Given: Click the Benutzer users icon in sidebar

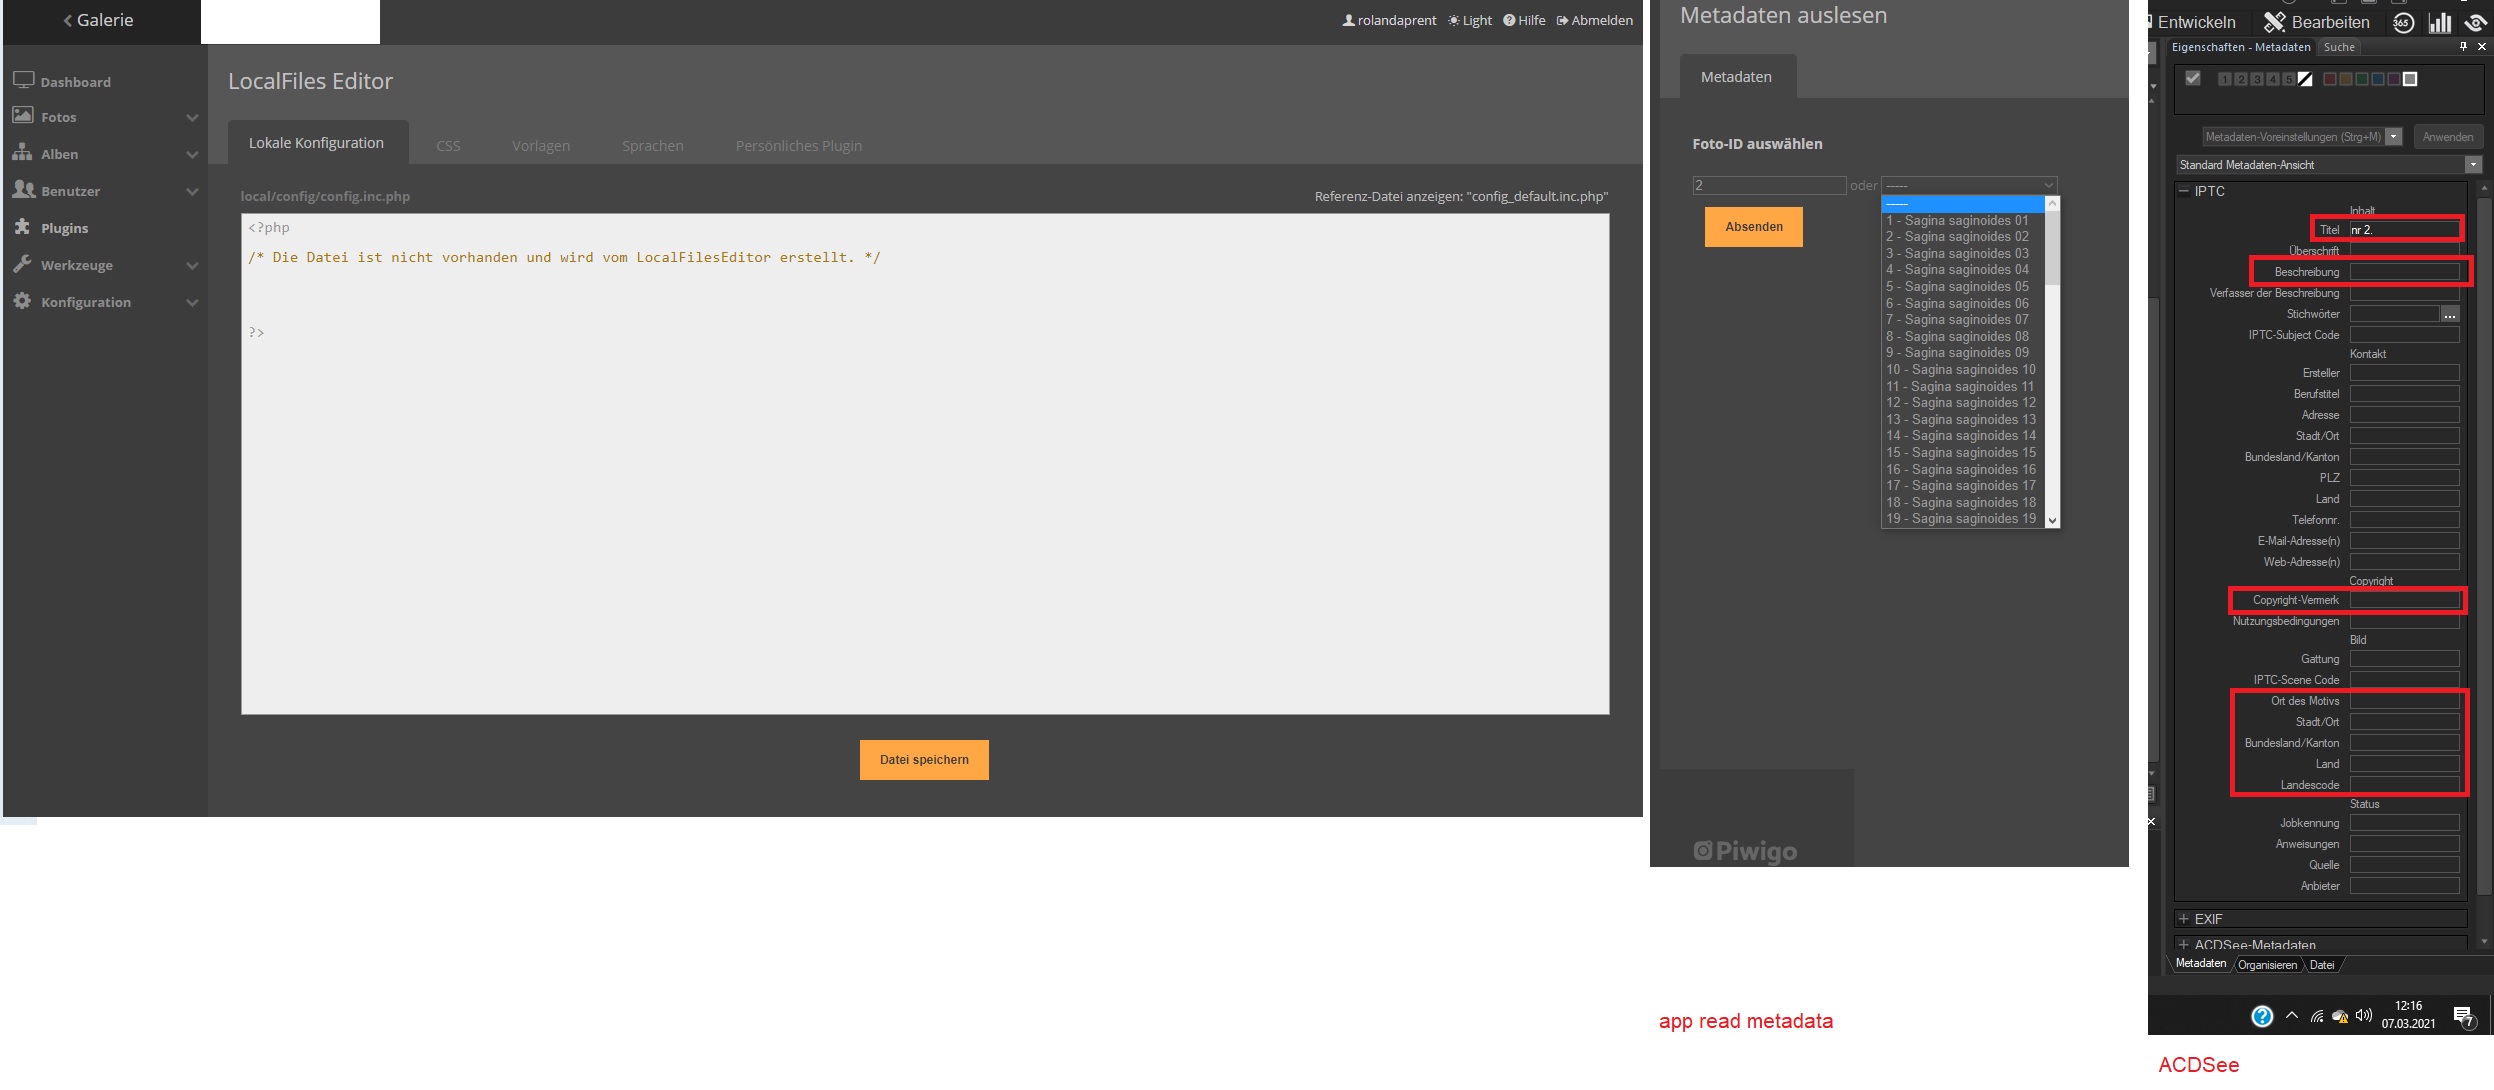Looking at the screenshot, I should tap(23, 189).
